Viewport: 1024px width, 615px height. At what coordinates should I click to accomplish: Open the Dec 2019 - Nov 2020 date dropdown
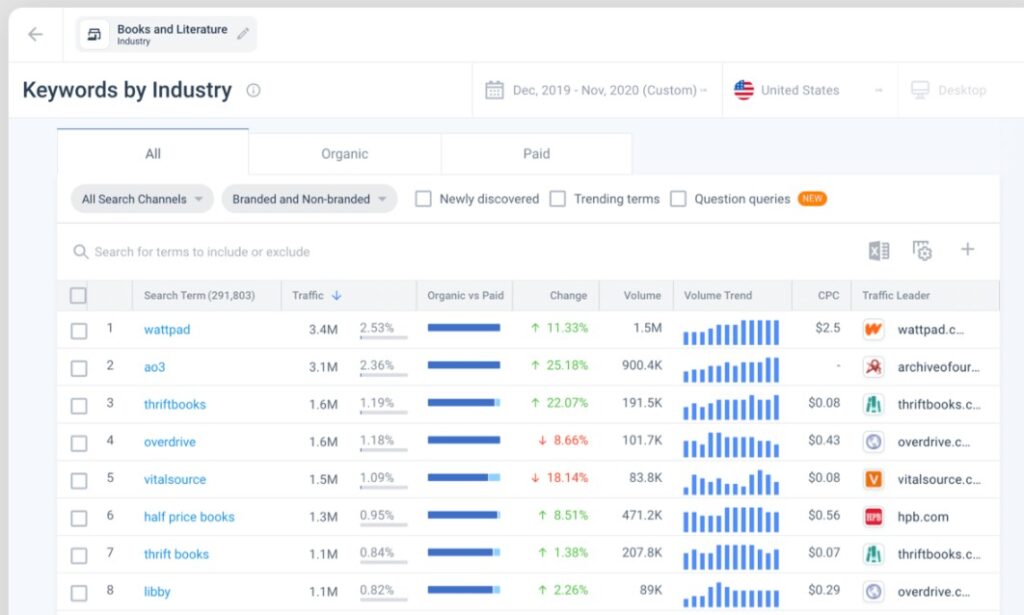coord(597,90)
